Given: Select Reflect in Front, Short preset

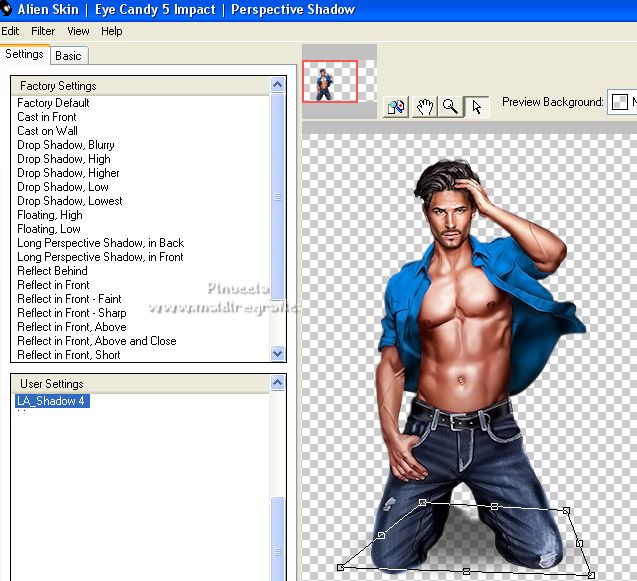Looking at the screenshot, I should click(x=69, y=355).
